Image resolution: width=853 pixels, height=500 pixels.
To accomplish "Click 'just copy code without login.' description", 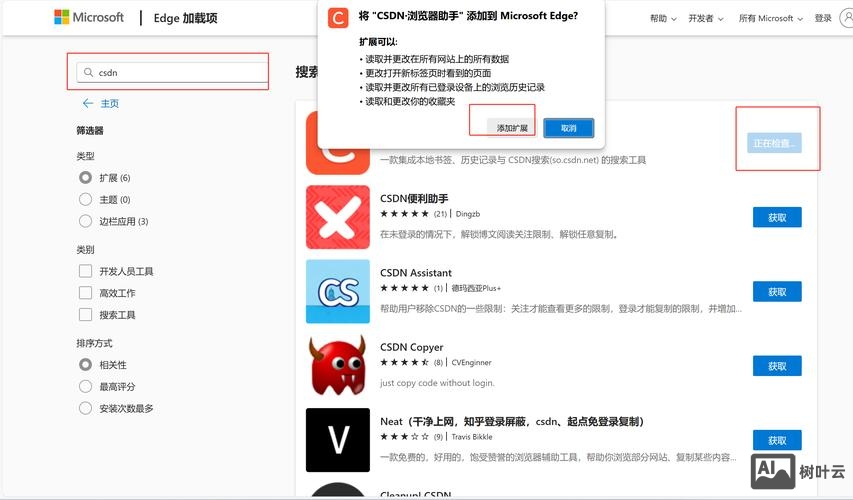I will coord(437,382).
